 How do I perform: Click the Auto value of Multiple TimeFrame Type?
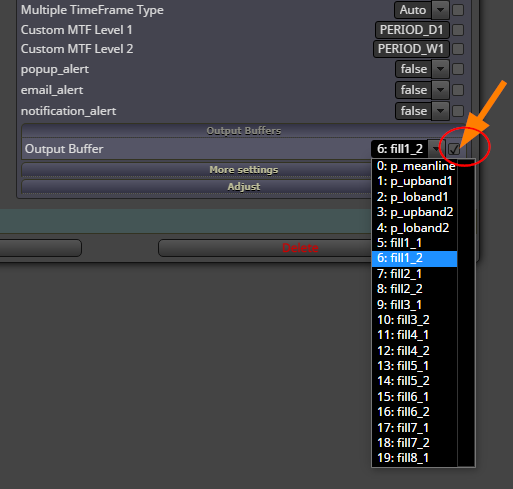(413, 10)
